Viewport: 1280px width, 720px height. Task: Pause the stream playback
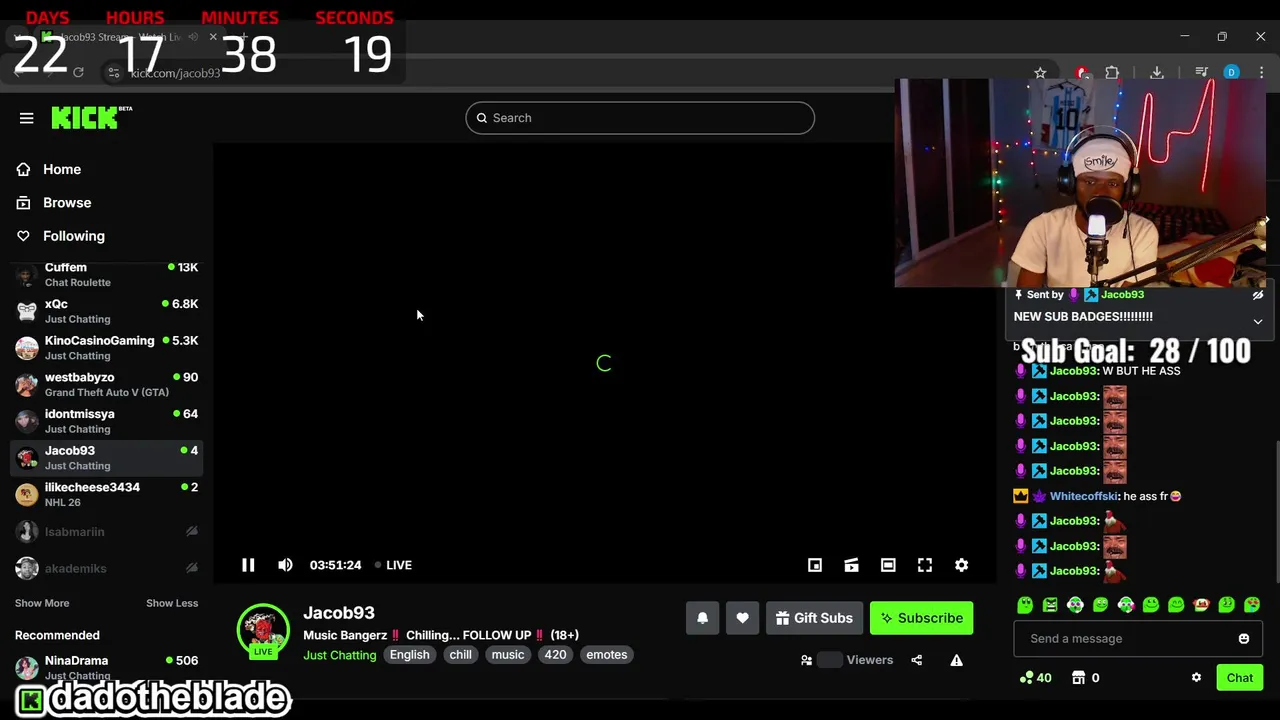pos(248,565)
